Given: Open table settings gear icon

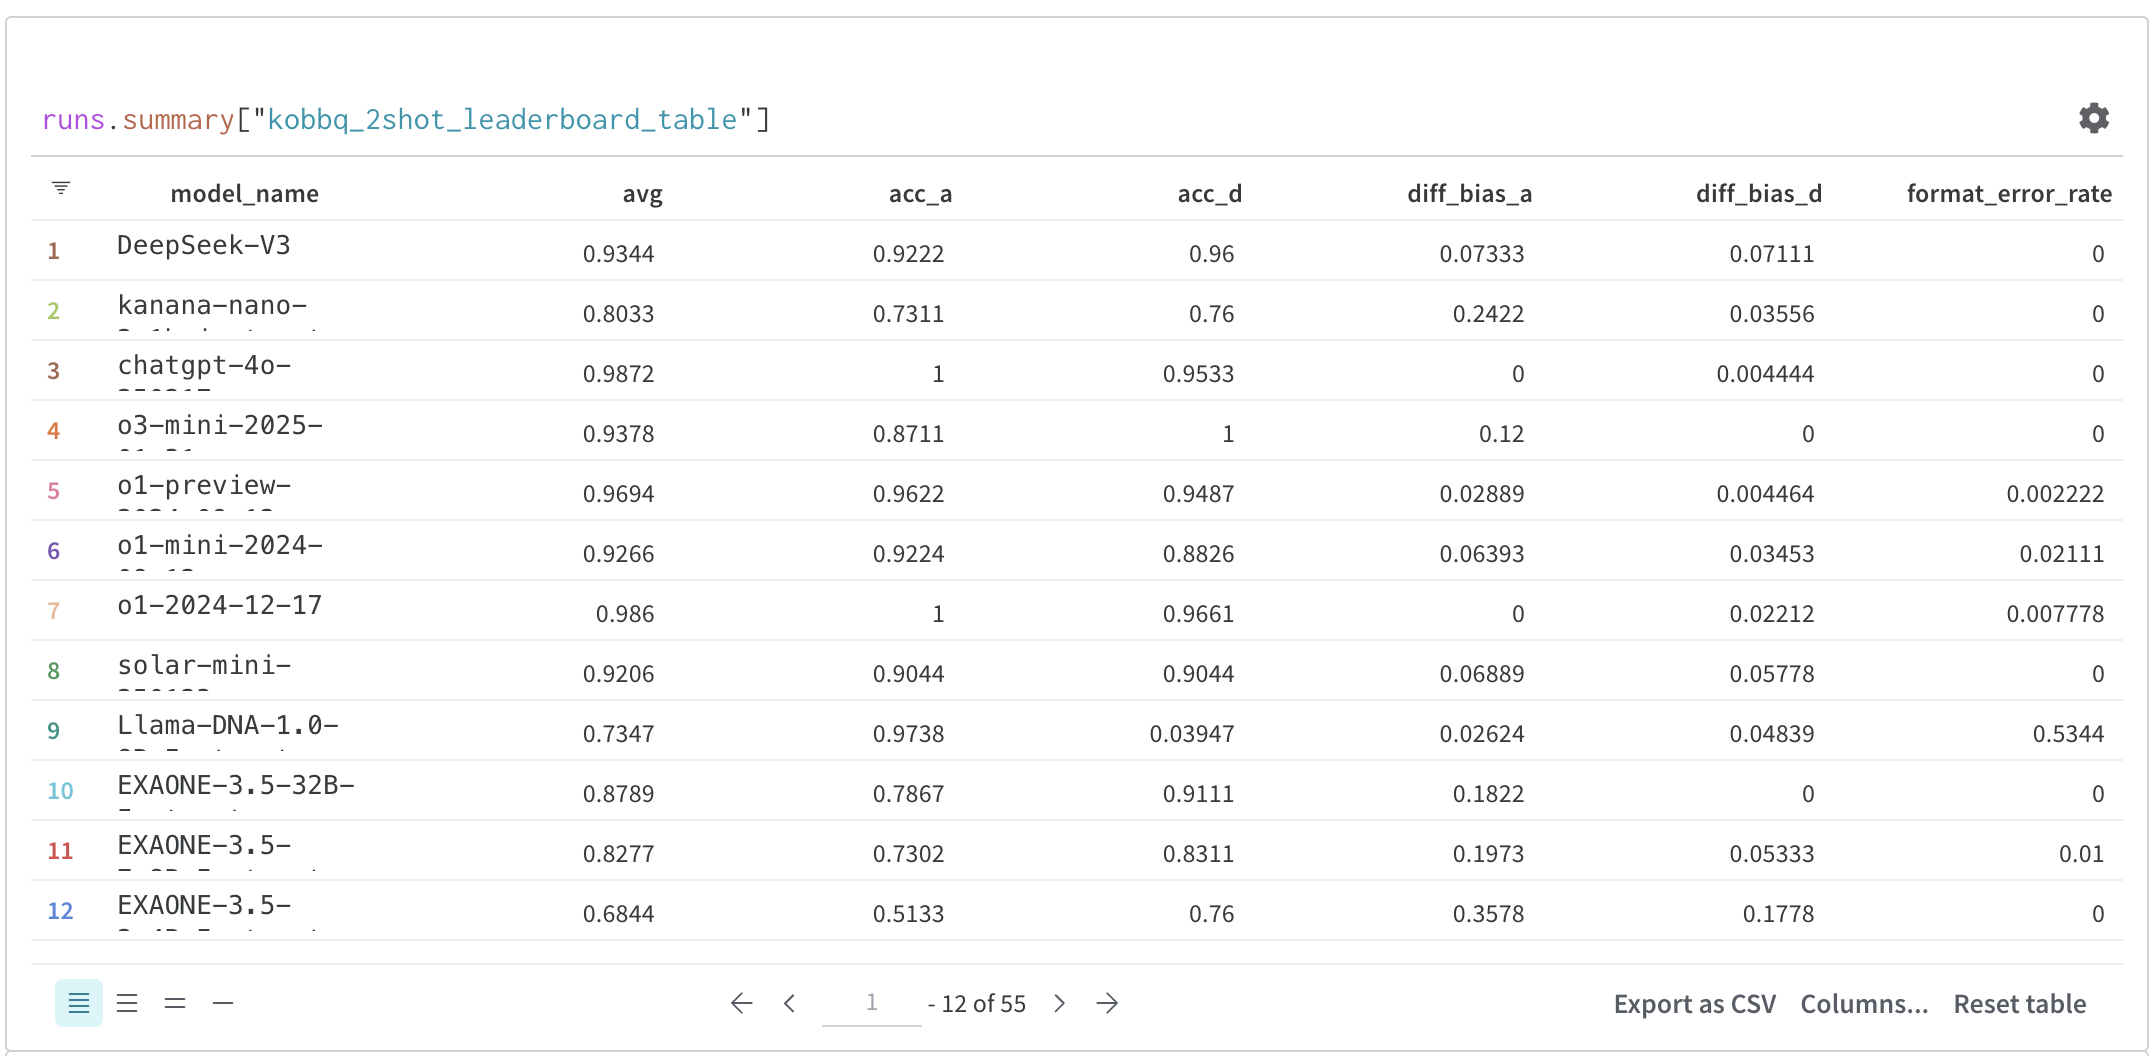Looking at the screenshot, I should 2093,118.
